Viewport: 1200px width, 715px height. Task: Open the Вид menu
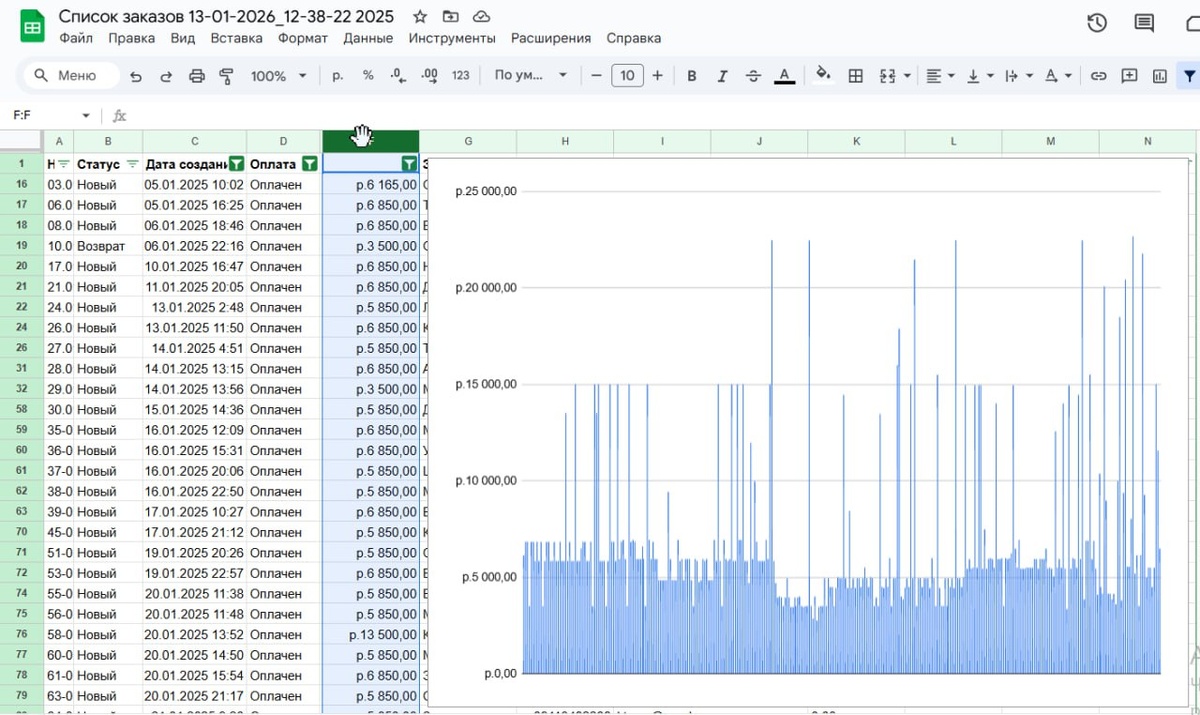(183, 38)
